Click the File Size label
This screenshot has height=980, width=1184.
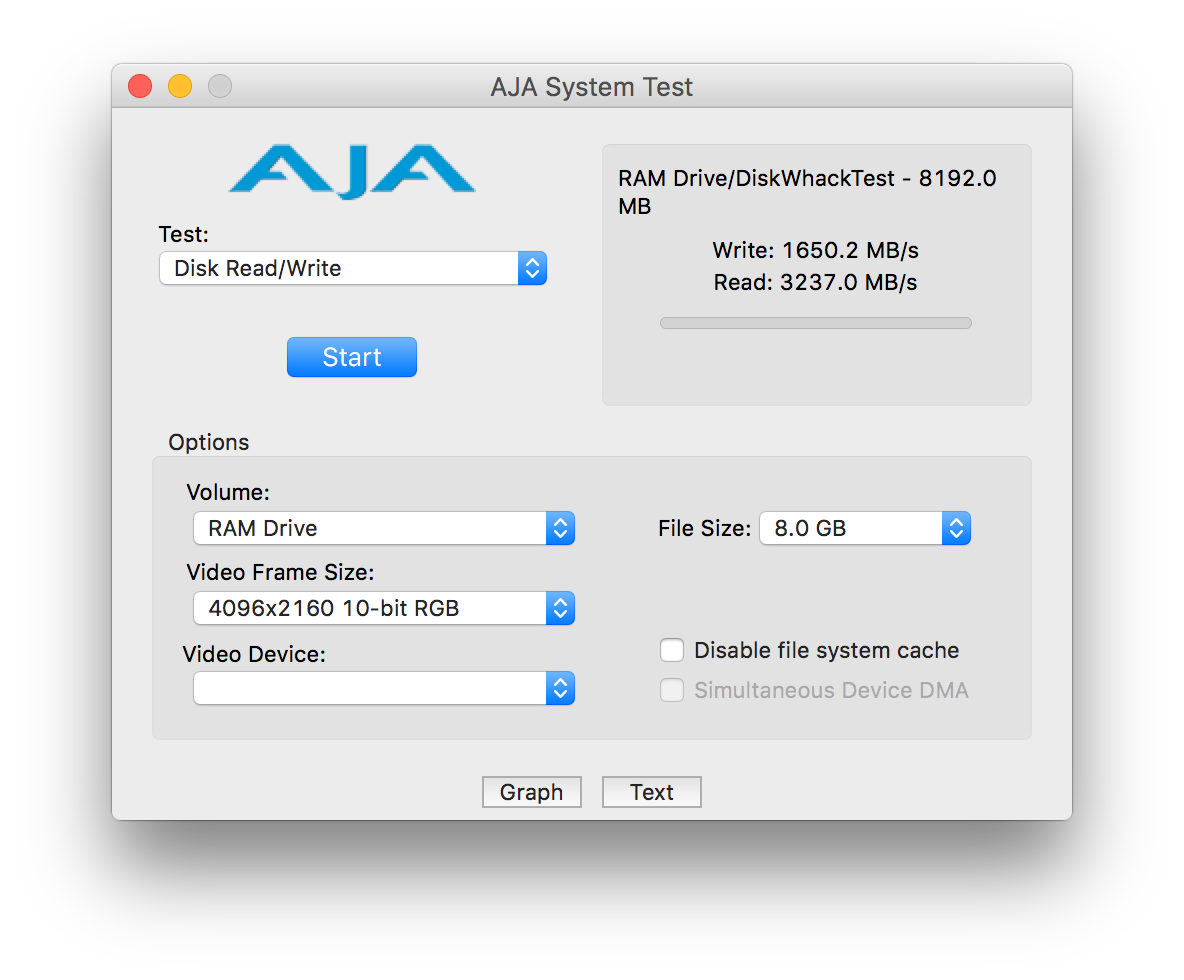(x=705, y=529)
